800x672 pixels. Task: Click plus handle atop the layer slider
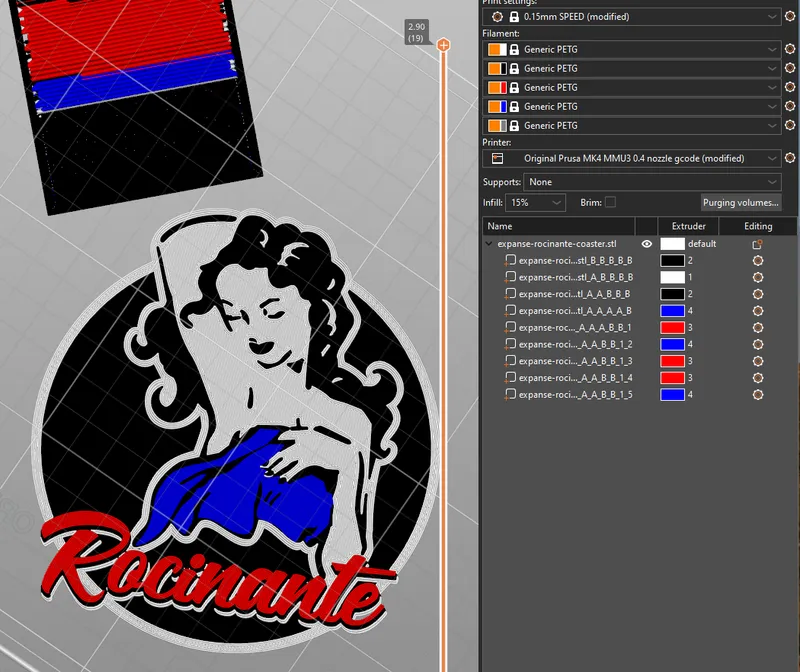[442, 45]
